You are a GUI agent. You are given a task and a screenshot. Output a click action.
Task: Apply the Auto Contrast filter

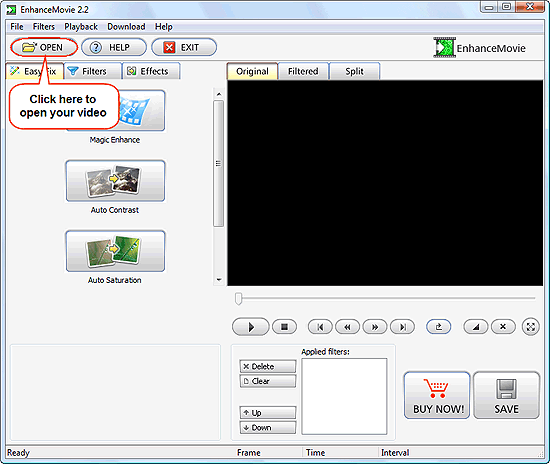(115, 181)
